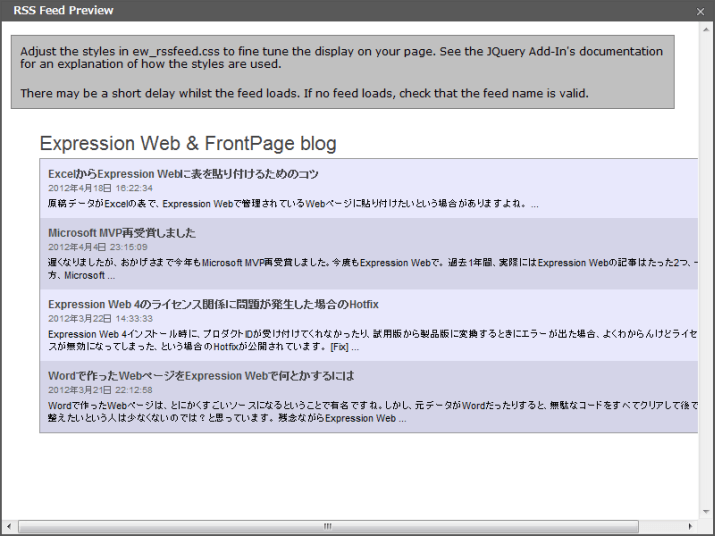Click the date 2012年3月22日 14:33:33
Screen dimensions: 715x536
tap(100, 318)
